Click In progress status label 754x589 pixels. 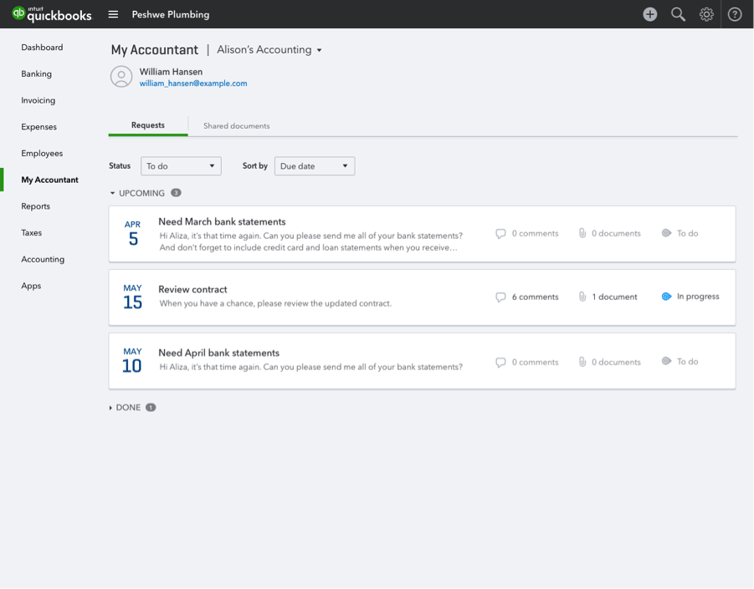[698, 296]
